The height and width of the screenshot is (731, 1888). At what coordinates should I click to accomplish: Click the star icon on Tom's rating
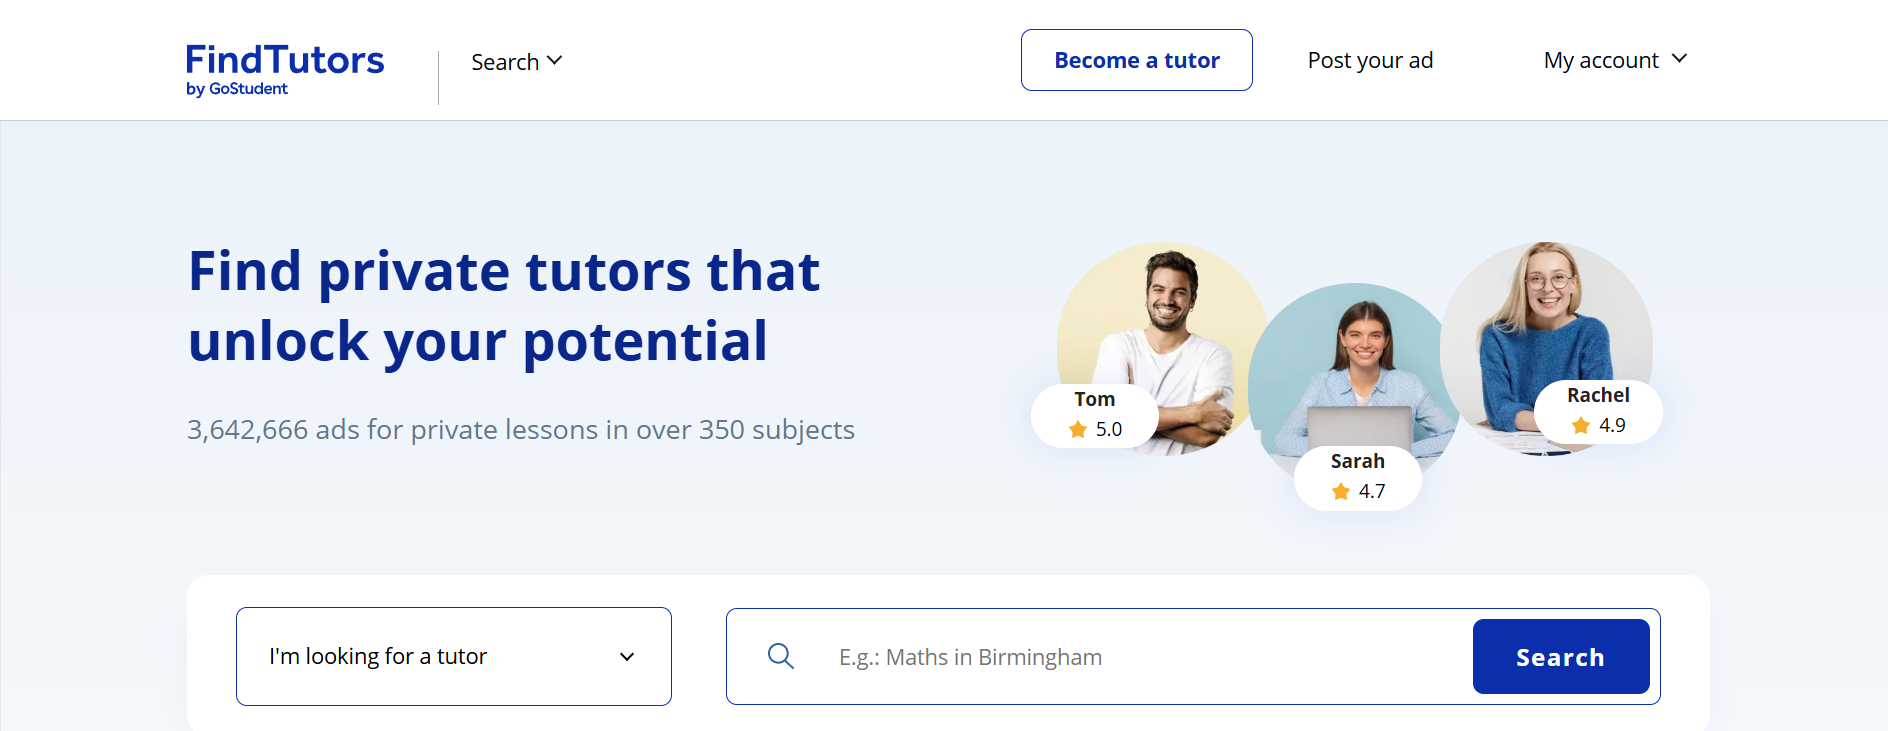pyautogui.click(x=1078, y=430)
